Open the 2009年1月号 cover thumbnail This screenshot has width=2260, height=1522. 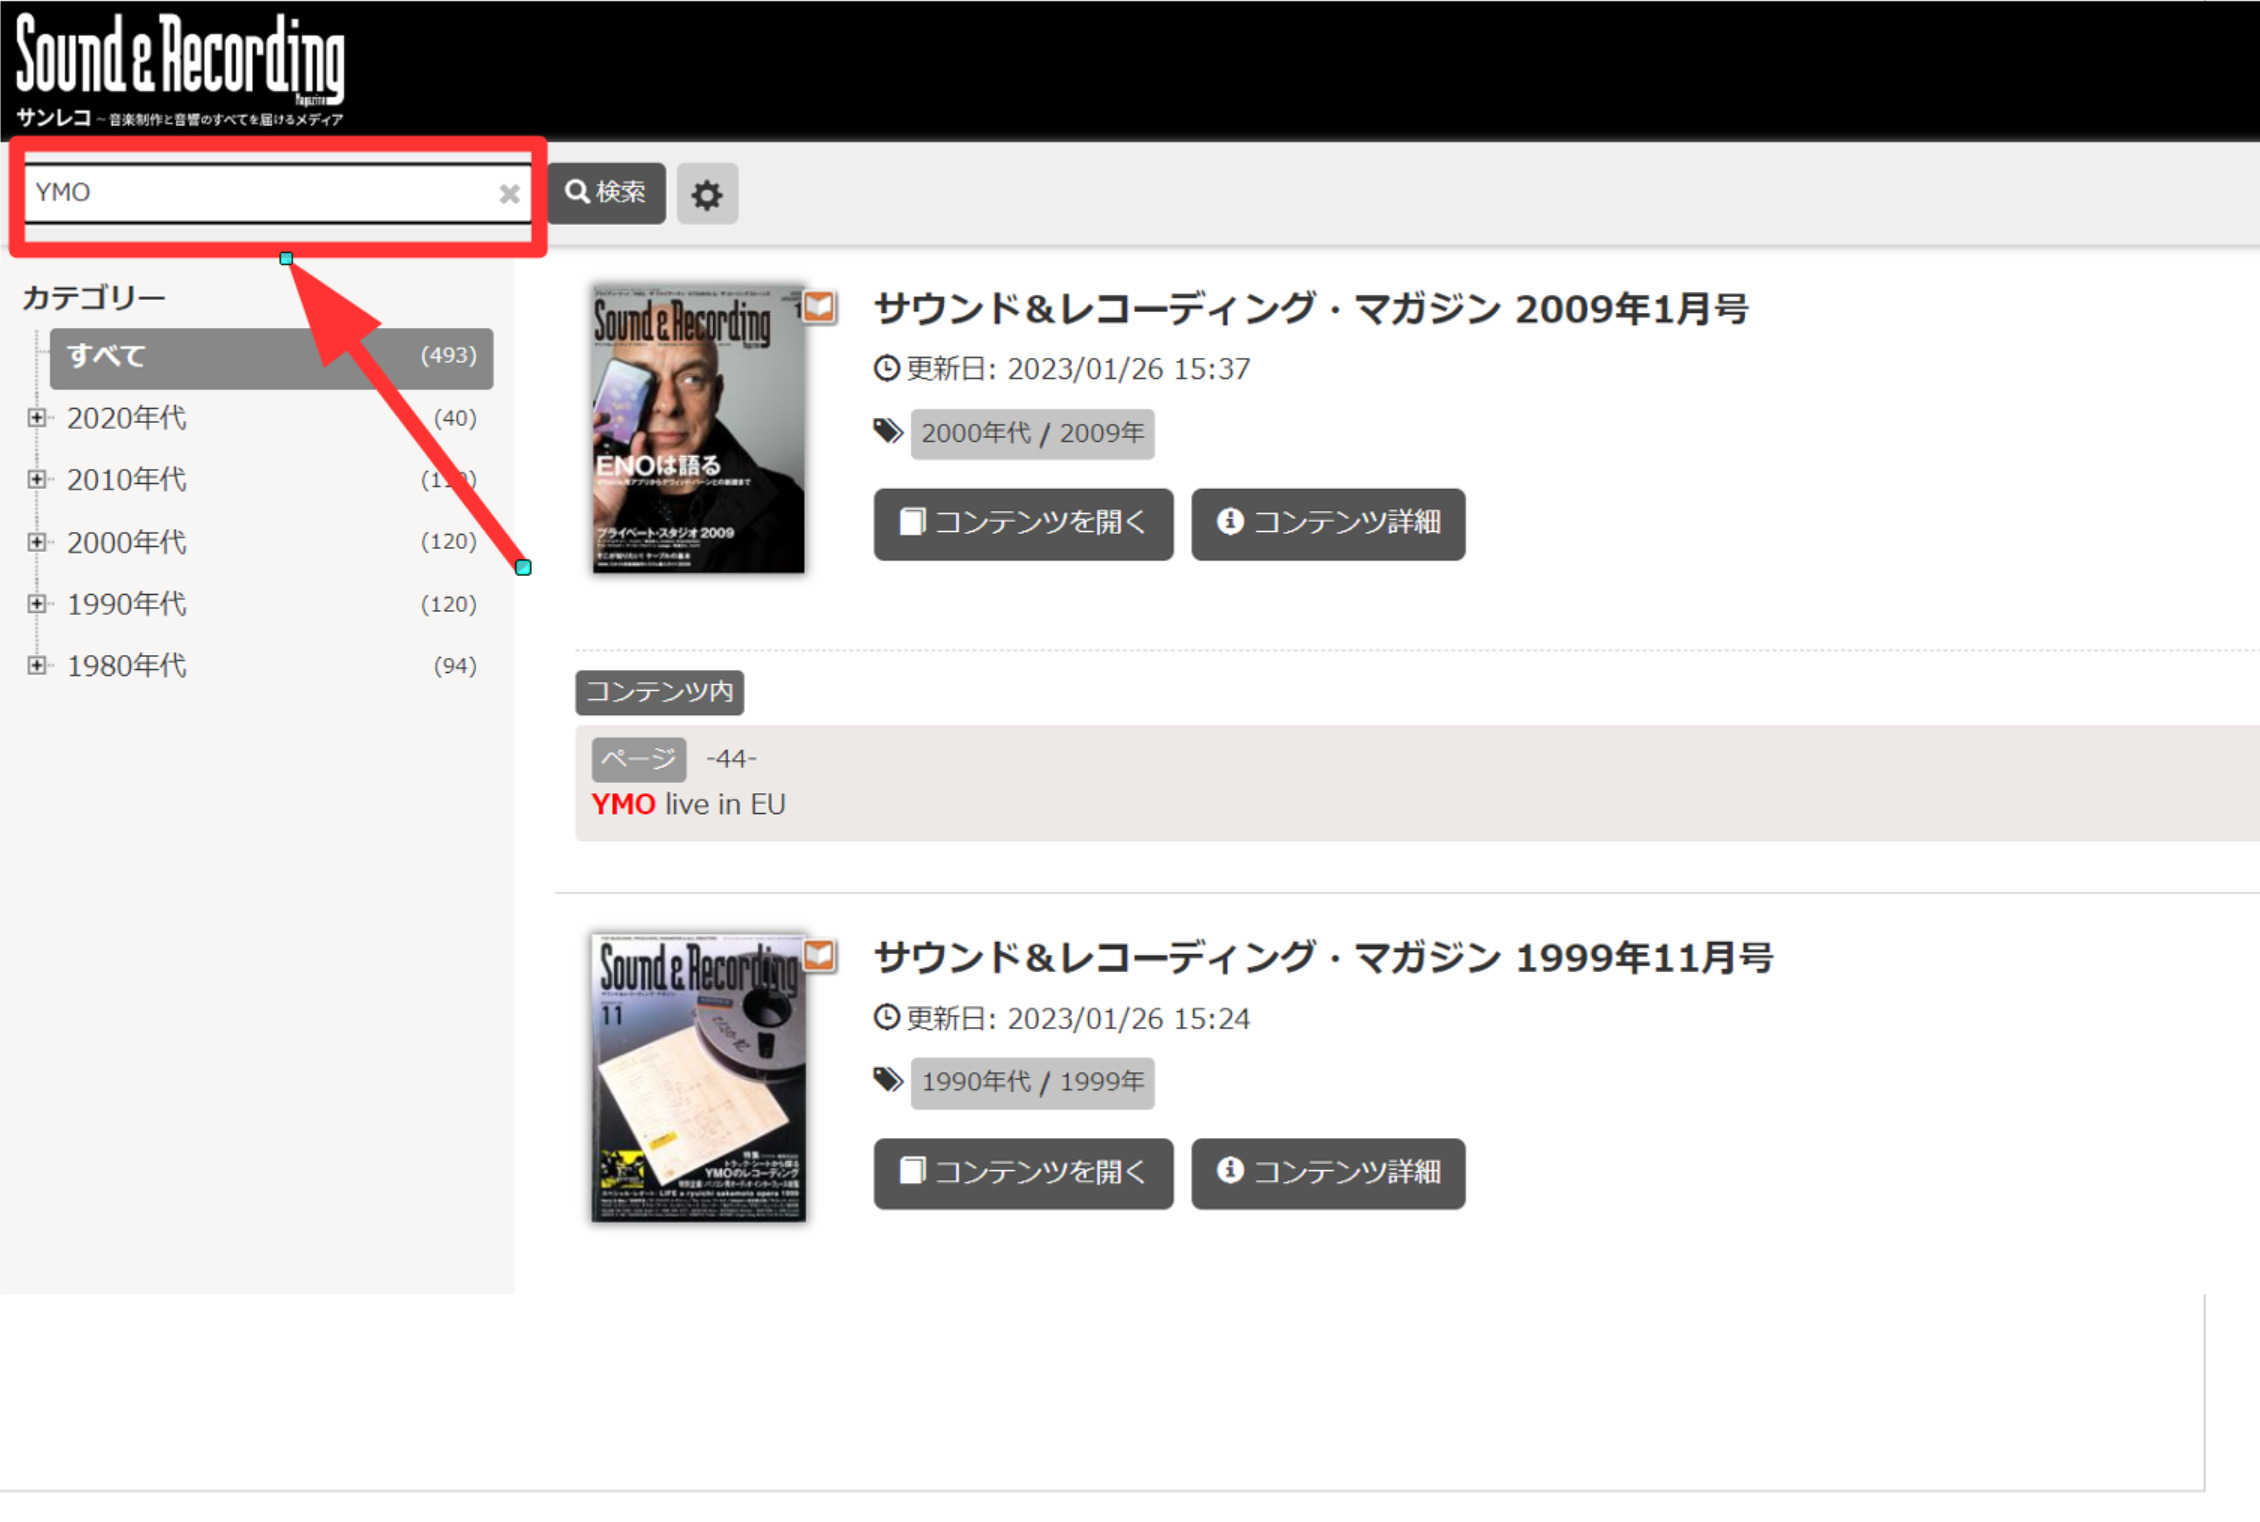[698, 430]
